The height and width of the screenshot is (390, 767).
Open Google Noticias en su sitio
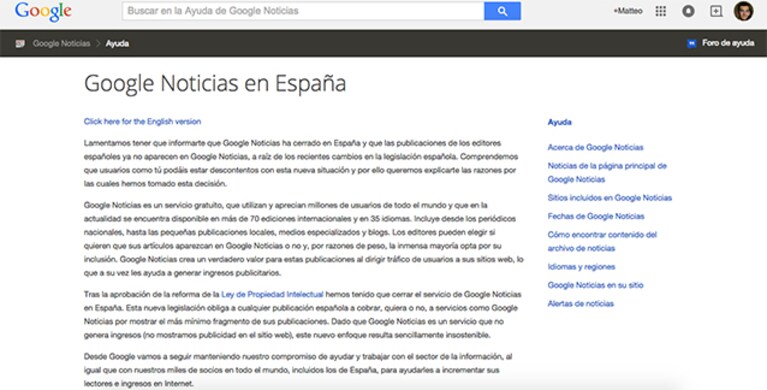coord(595,285)
